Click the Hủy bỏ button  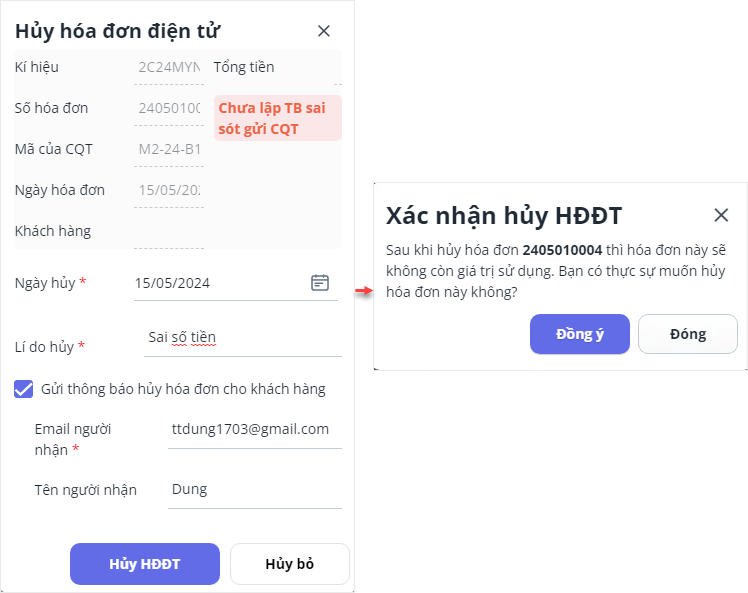coord(290,564)
